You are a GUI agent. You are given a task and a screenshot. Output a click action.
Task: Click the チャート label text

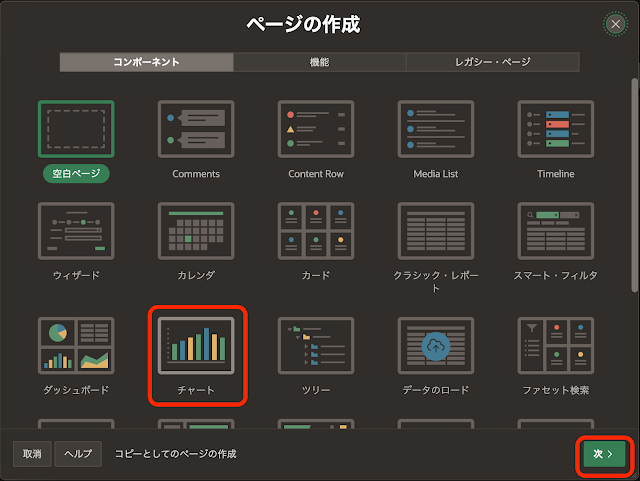coord(196,390)
